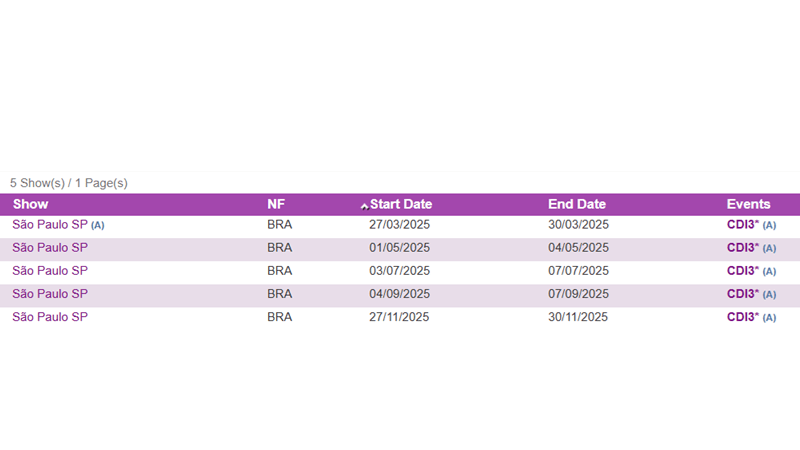Open CDI3* event for the 03/07/2025 show
This screenshot has height=450, width=800.
742,271
